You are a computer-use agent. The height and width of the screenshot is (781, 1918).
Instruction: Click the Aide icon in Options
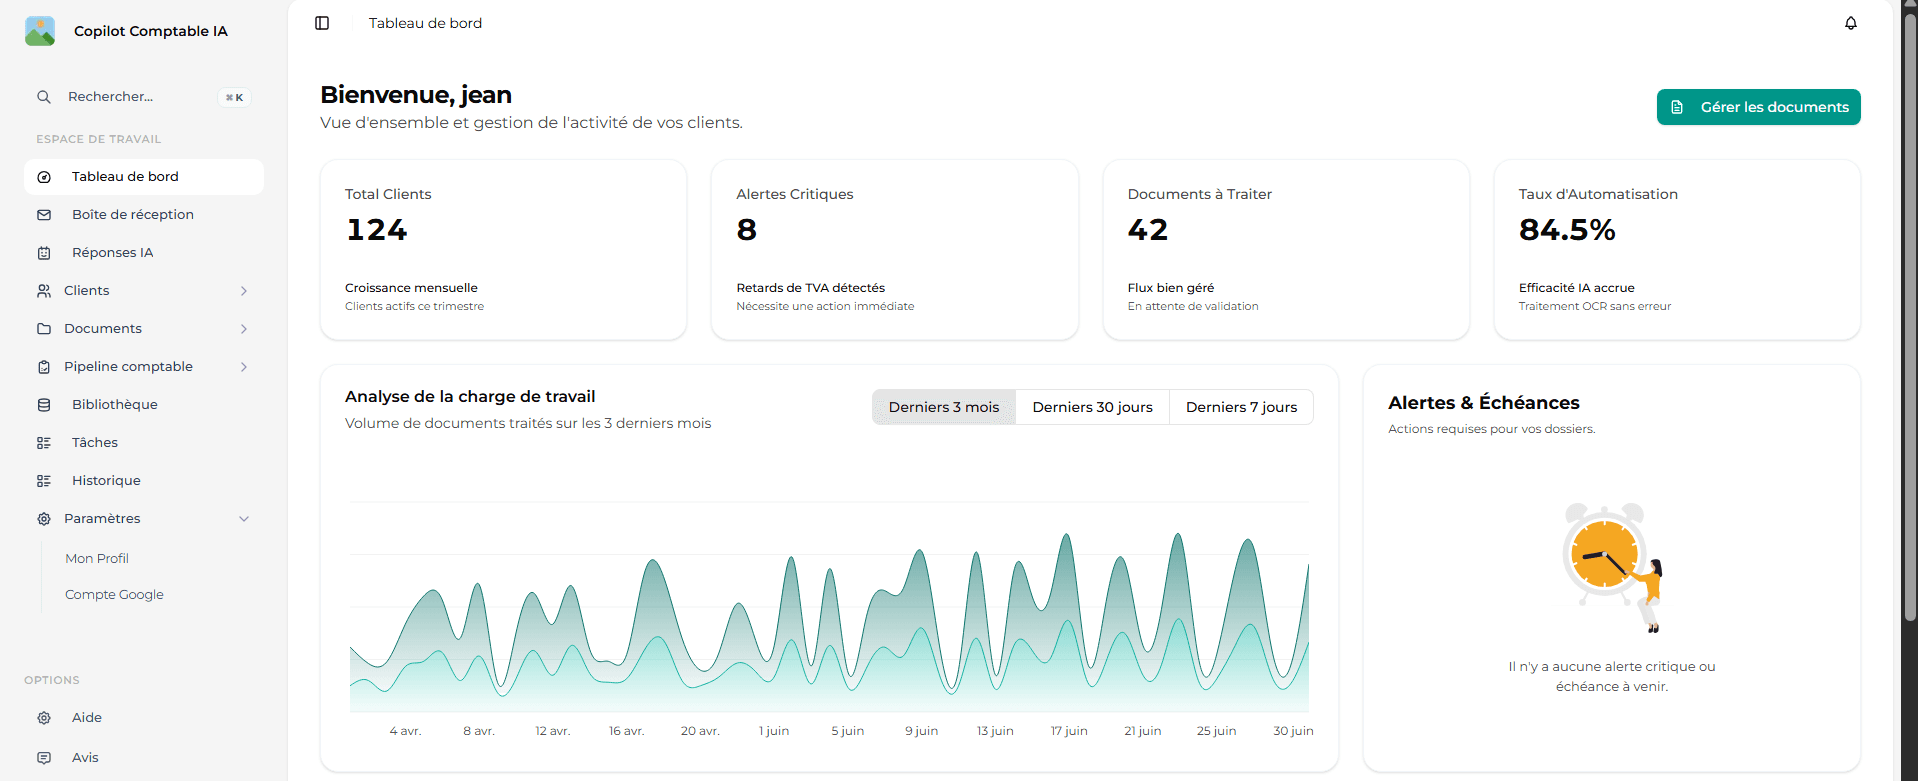coord(44,718)
